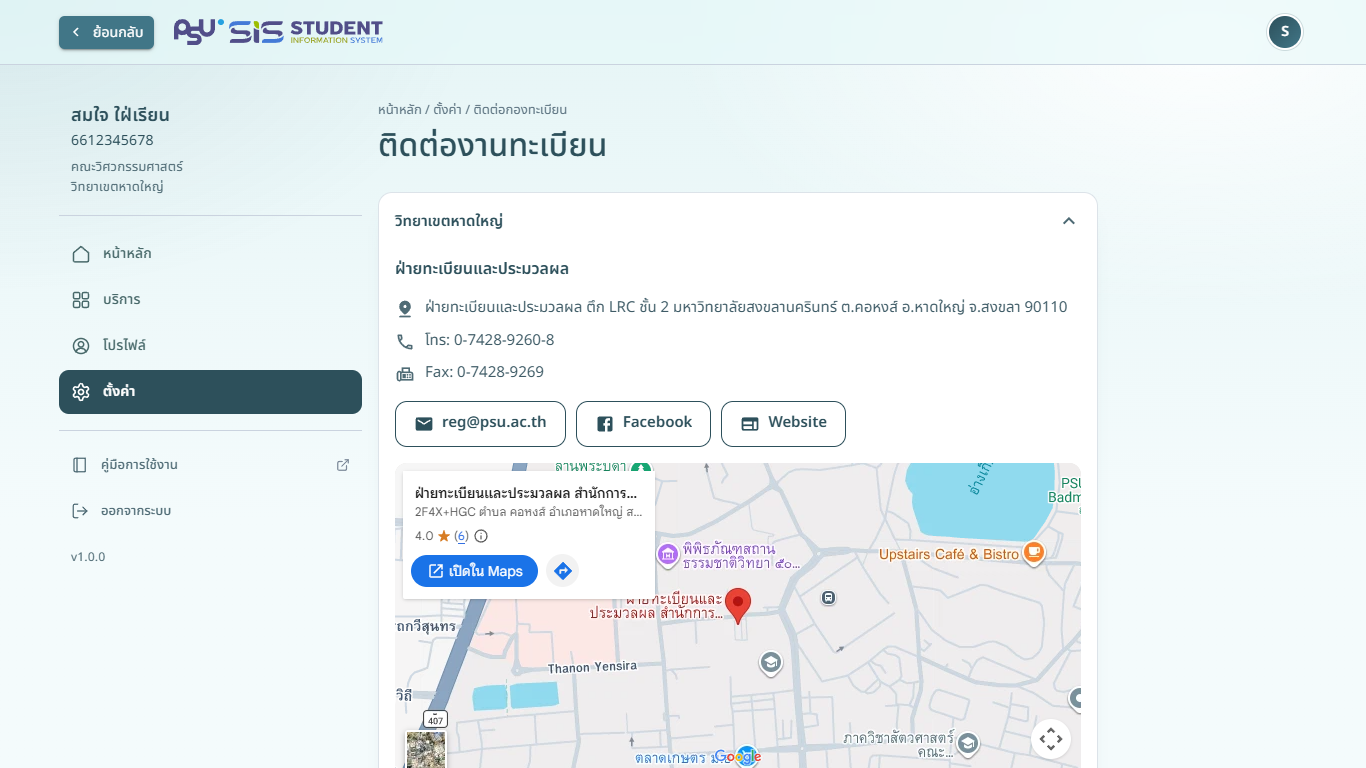1366x768 pixels.
Task: Select บริการ in the sidebar
Action: 210,300
